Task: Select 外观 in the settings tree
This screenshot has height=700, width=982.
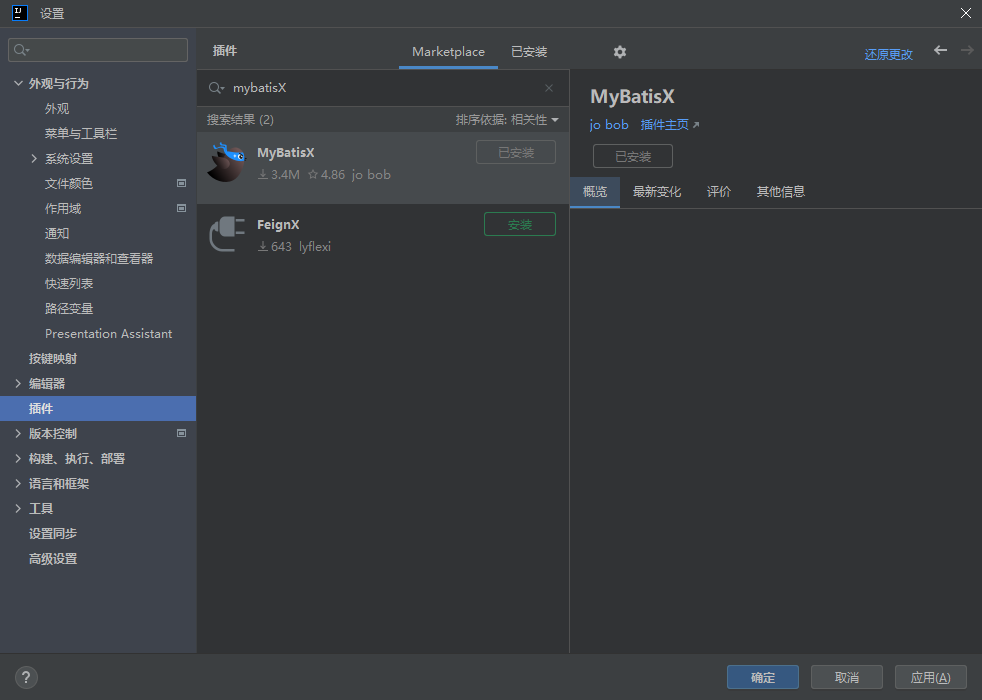Action: (x=57, y=108)
